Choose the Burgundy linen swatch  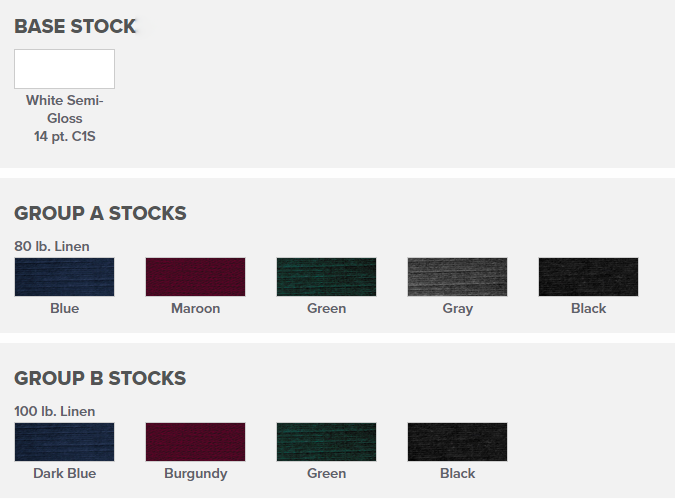[x=195, y=442]
